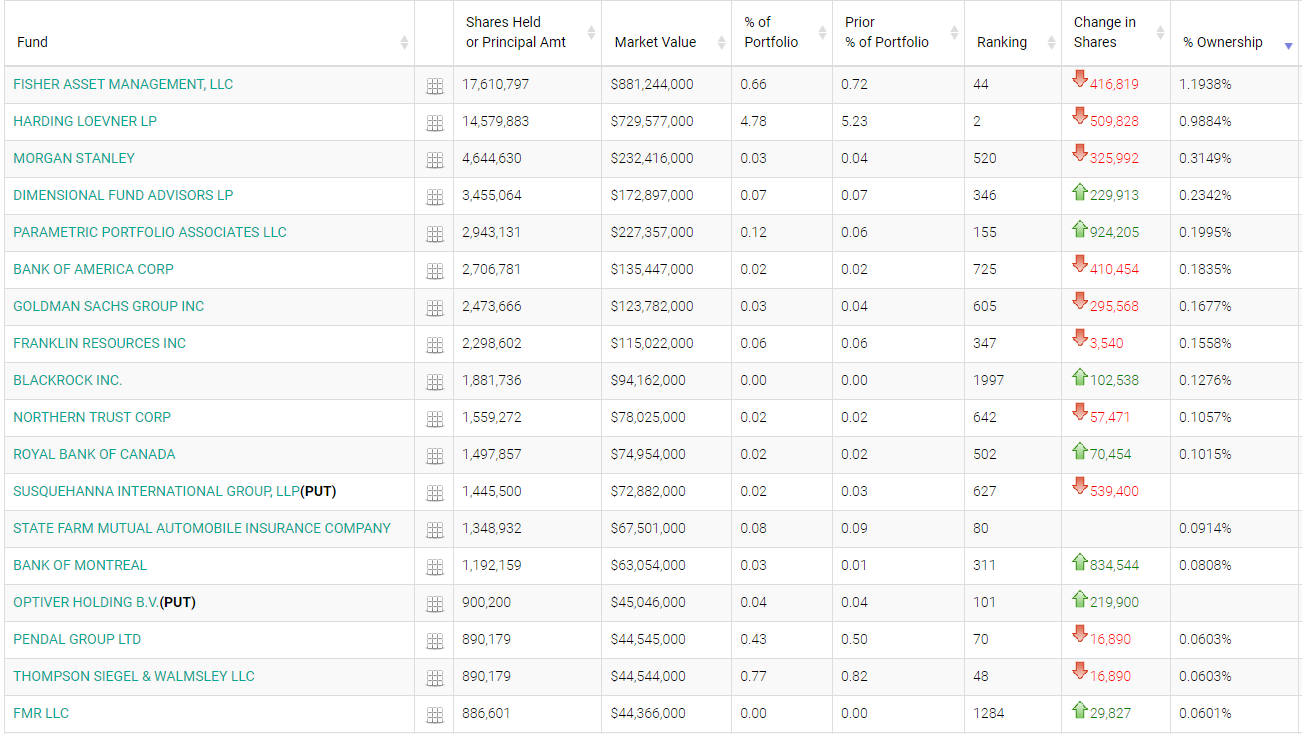Open FRANKLIN RESOURCES INC link
This screenshot has width=1302, height=734.
coord(99,343)
